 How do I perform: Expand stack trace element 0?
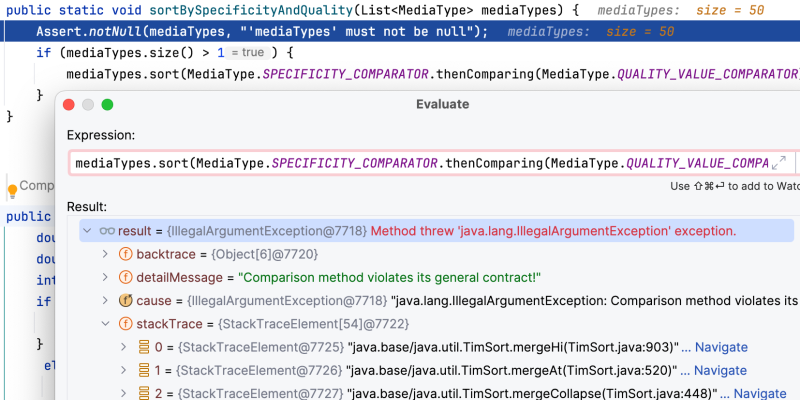point(125,347)
